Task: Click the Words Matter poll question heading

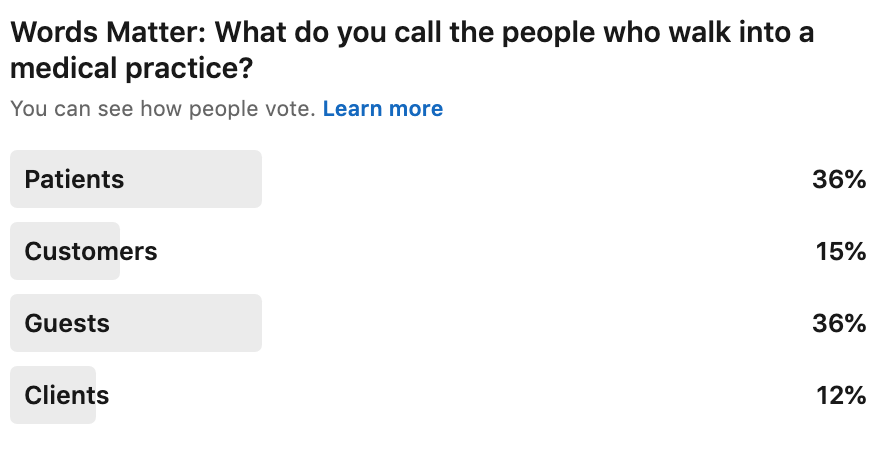Action: 412,50
